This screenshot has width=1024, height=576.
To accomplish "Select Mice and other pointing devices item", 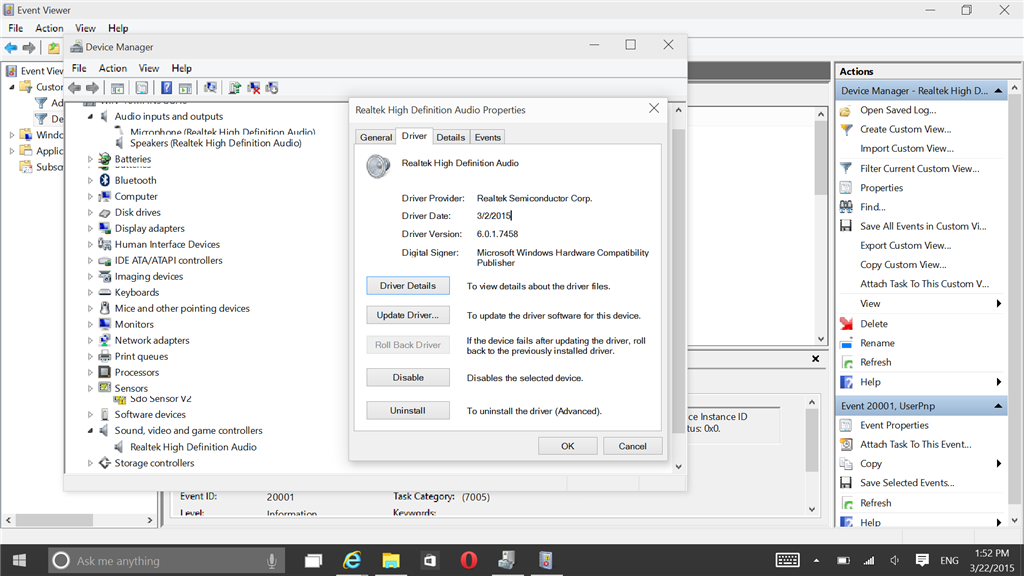I will (x=182, y=308).
